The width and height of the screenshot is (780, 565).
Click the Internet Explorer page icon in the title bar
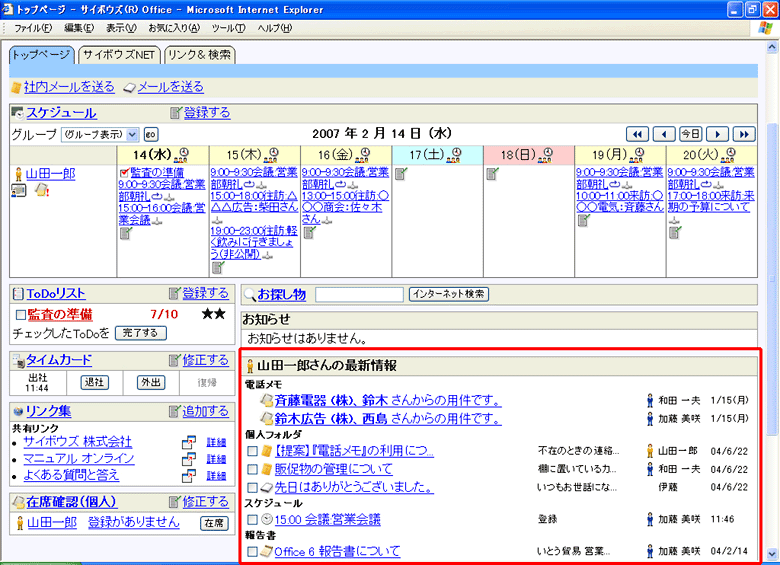pyautogui.click(x=7, y=9)
